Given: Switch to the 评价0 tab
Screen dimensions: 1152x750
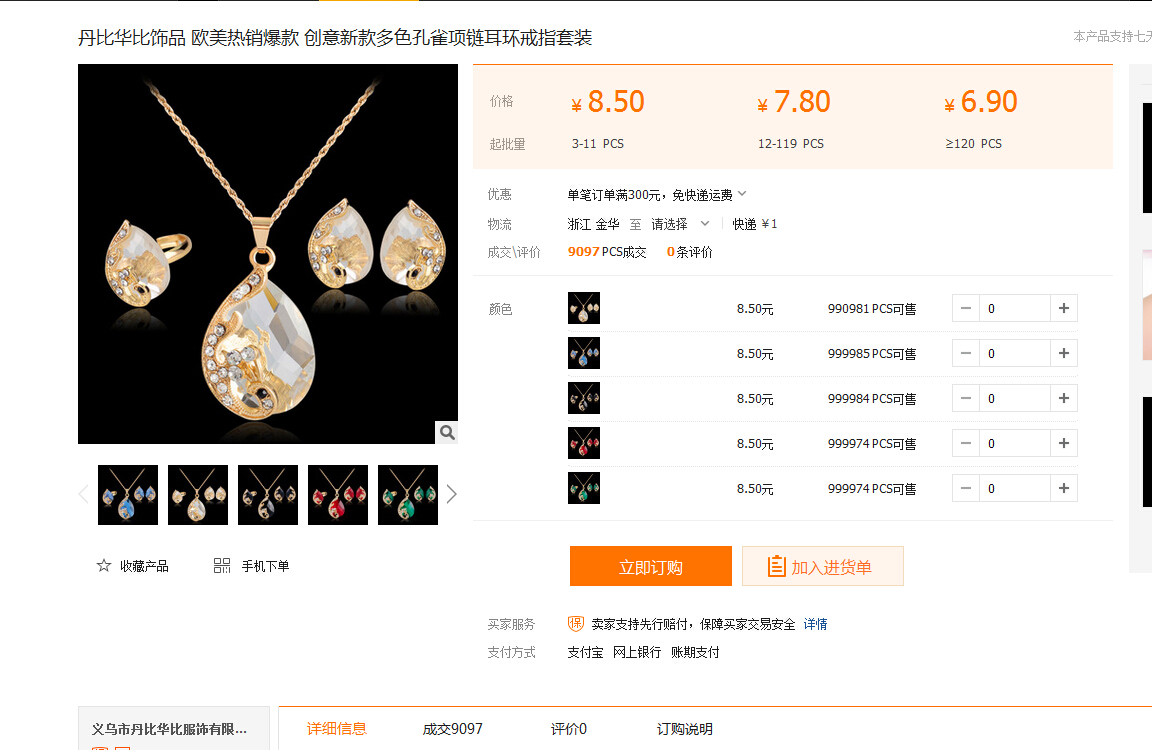Looking at the screenshot, I should tap(569, 729).
